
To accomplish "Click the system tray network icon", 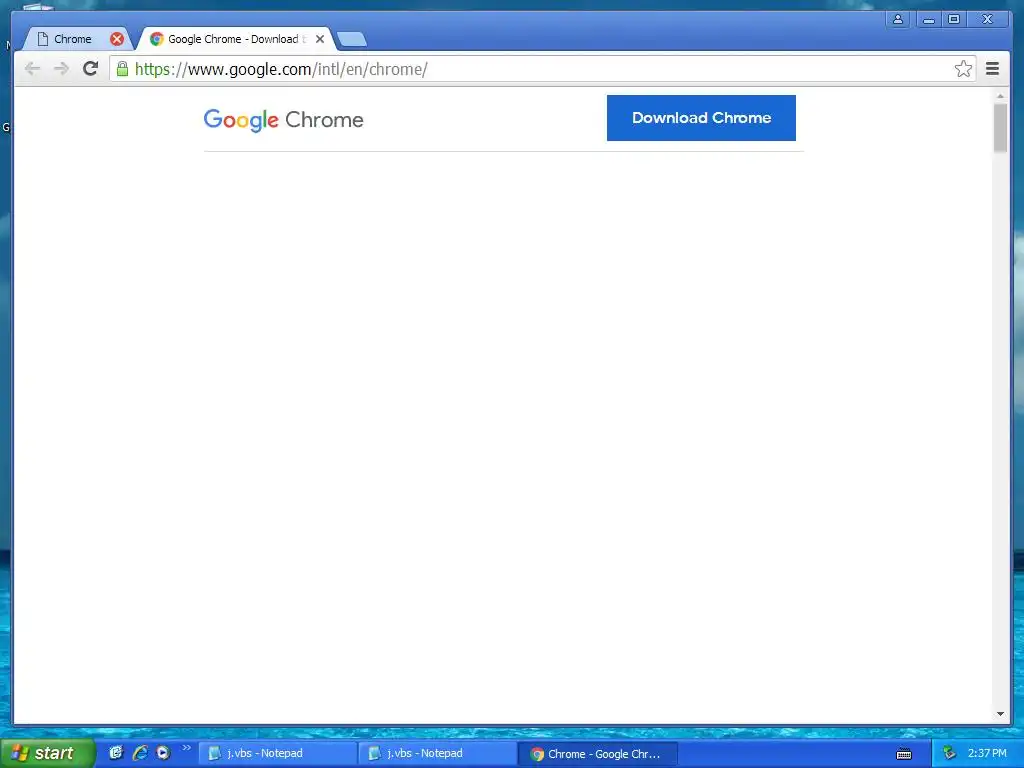I will coord(950,754).
